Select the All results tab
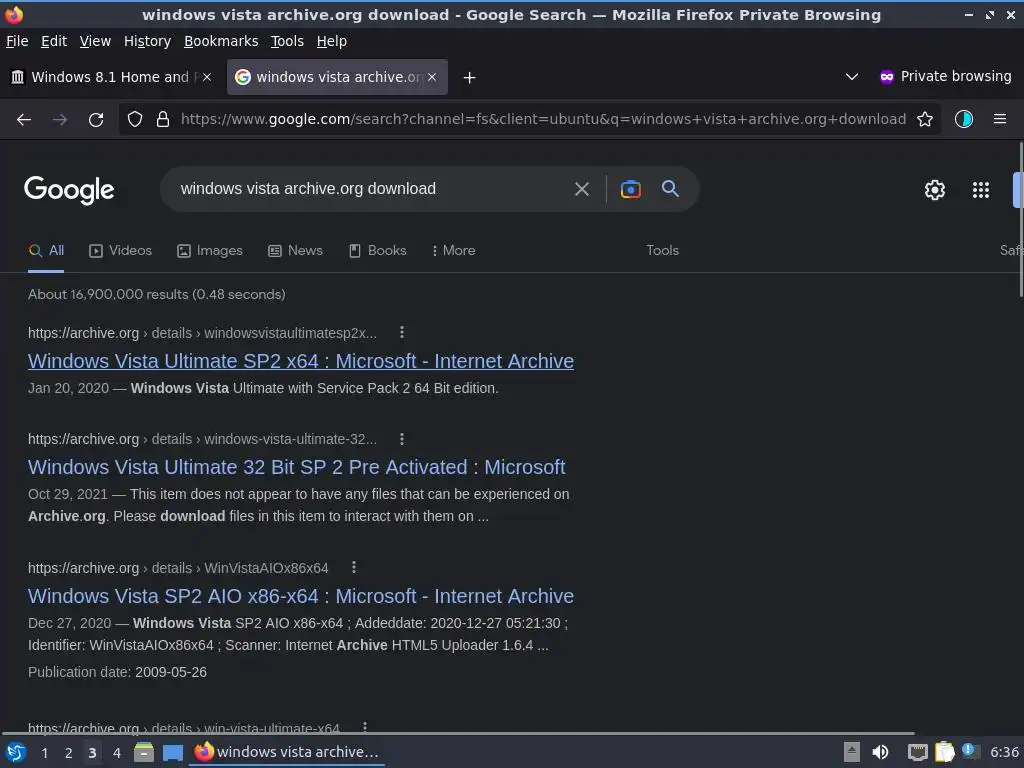The image size is (1024, 768). point(46,251)
